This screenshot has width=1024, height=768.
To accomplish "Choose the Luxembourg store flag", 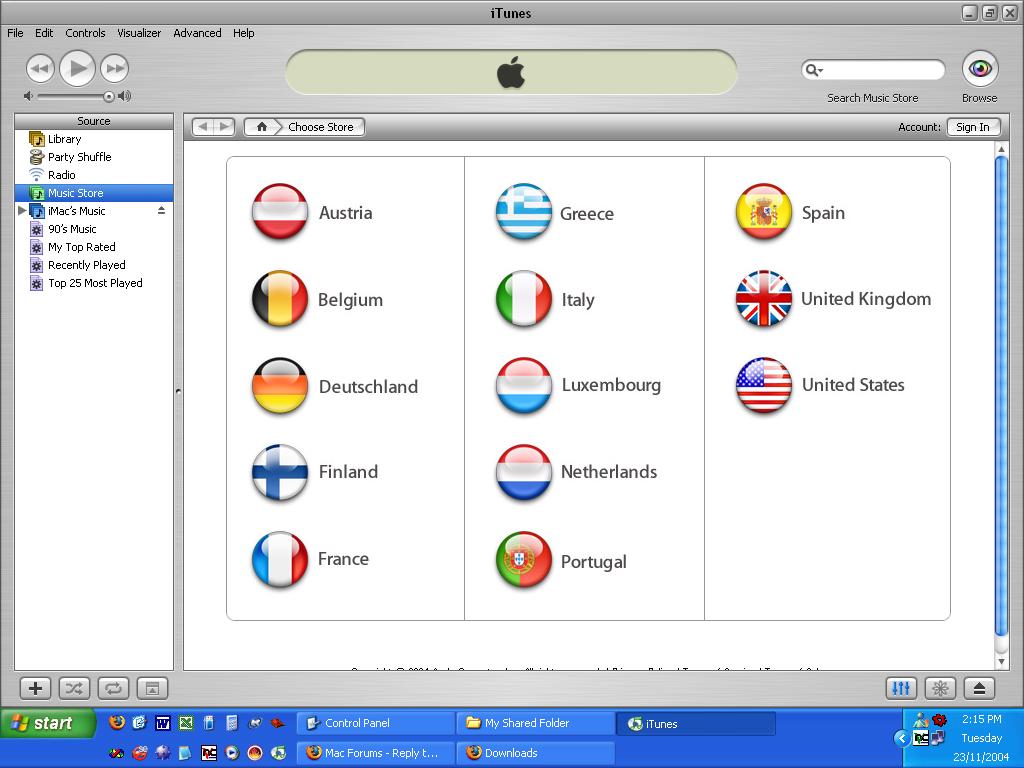I will pyautogui.click(x=524, y=385).
